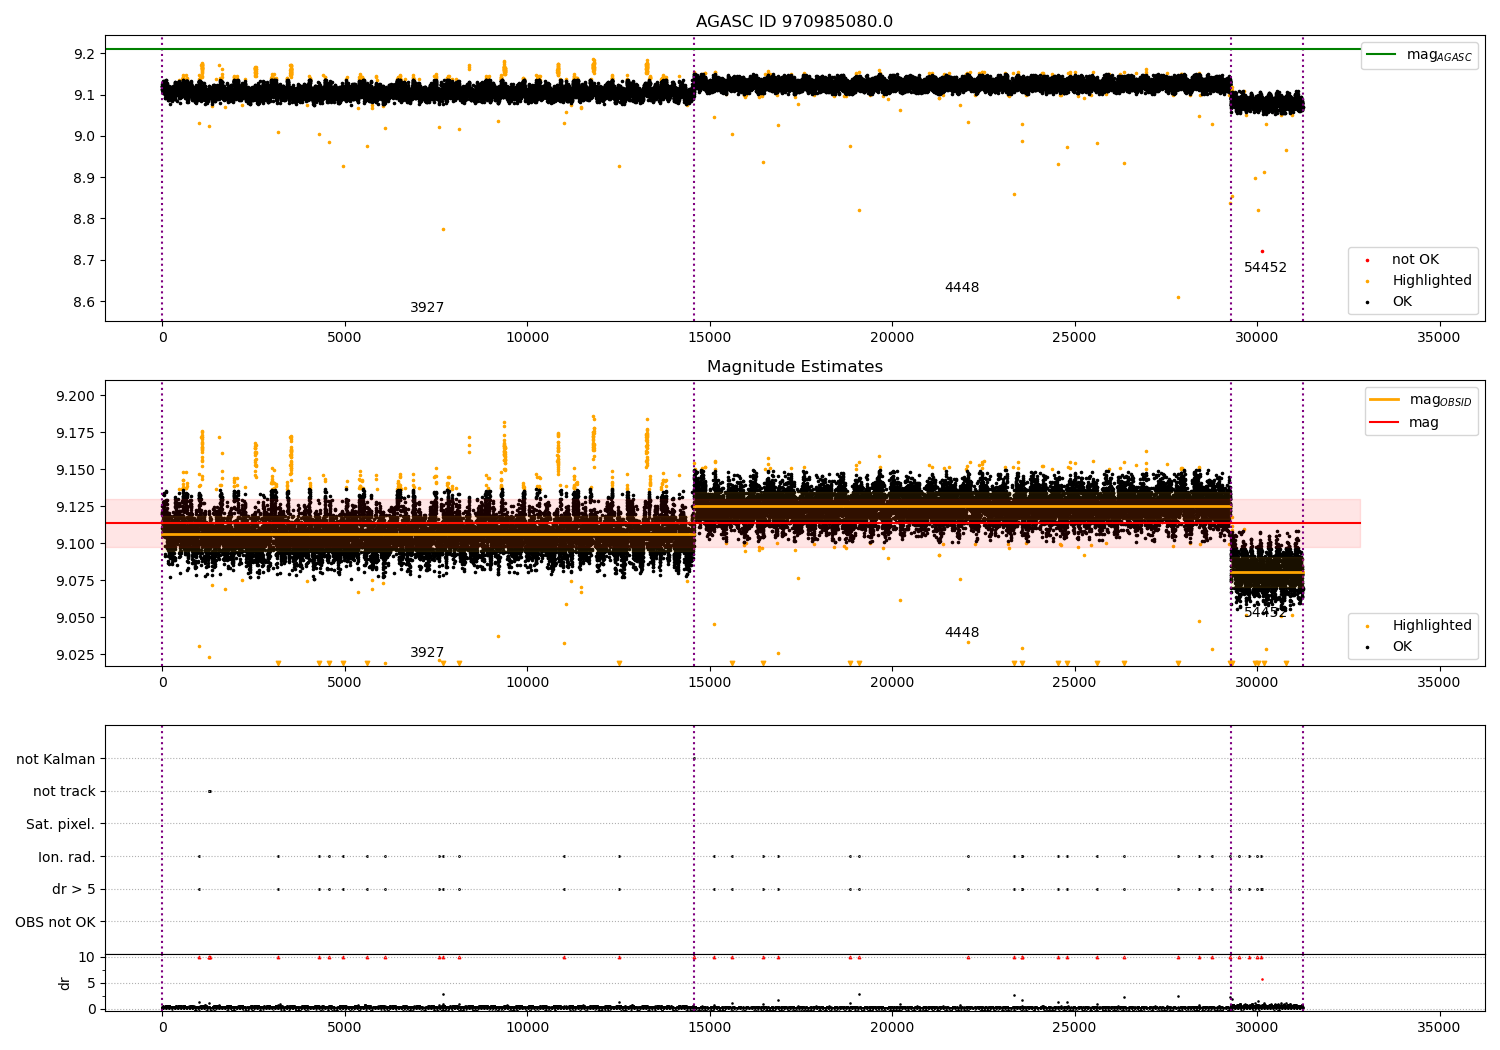This screenshot has width=1500, height=1050.
Task: Select 'not OK' legend entry in top plot
Action: 1415,259
